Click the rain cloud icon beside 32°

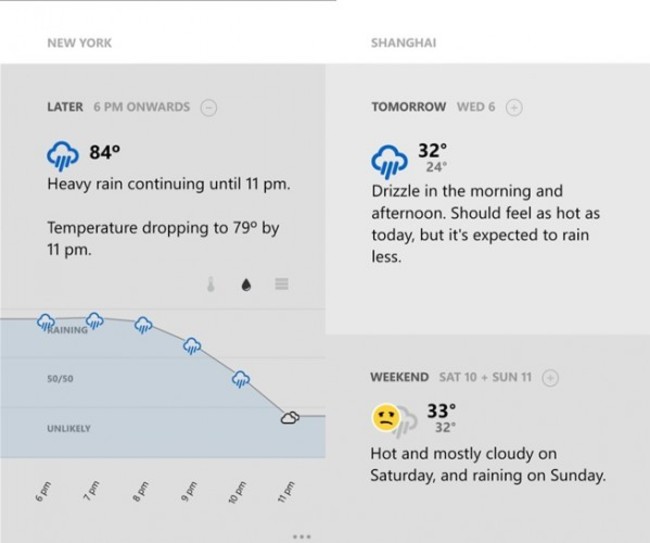[388, 158]
